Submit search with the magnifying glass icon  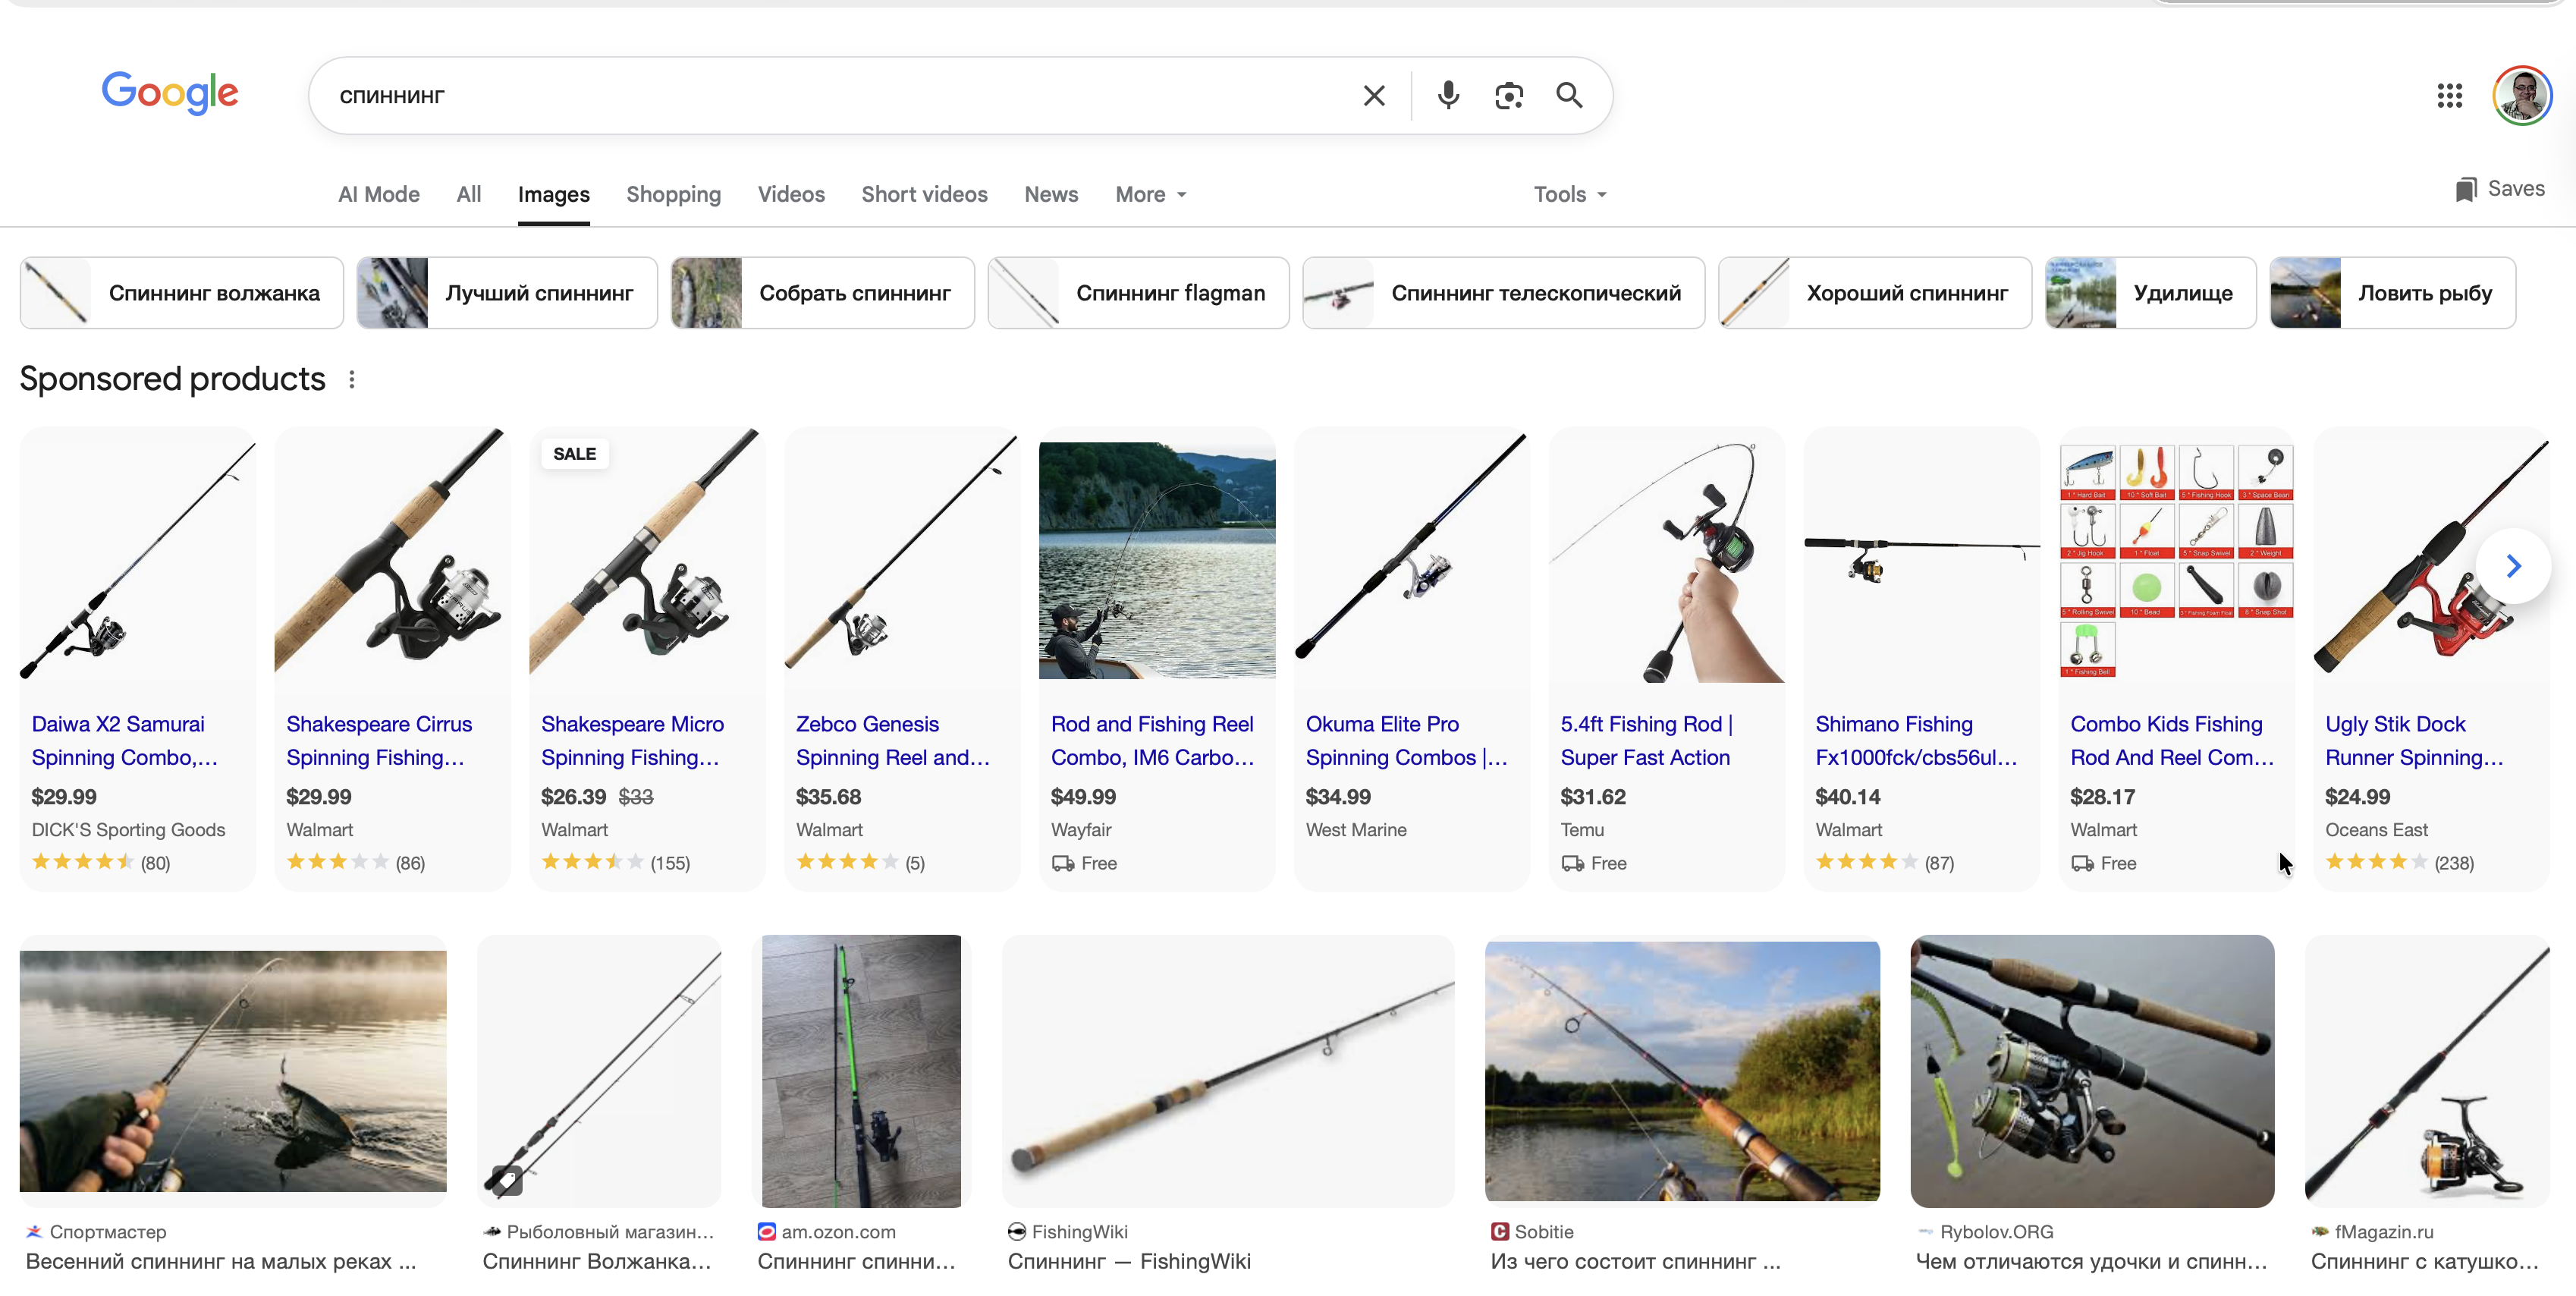(1569, 95)
